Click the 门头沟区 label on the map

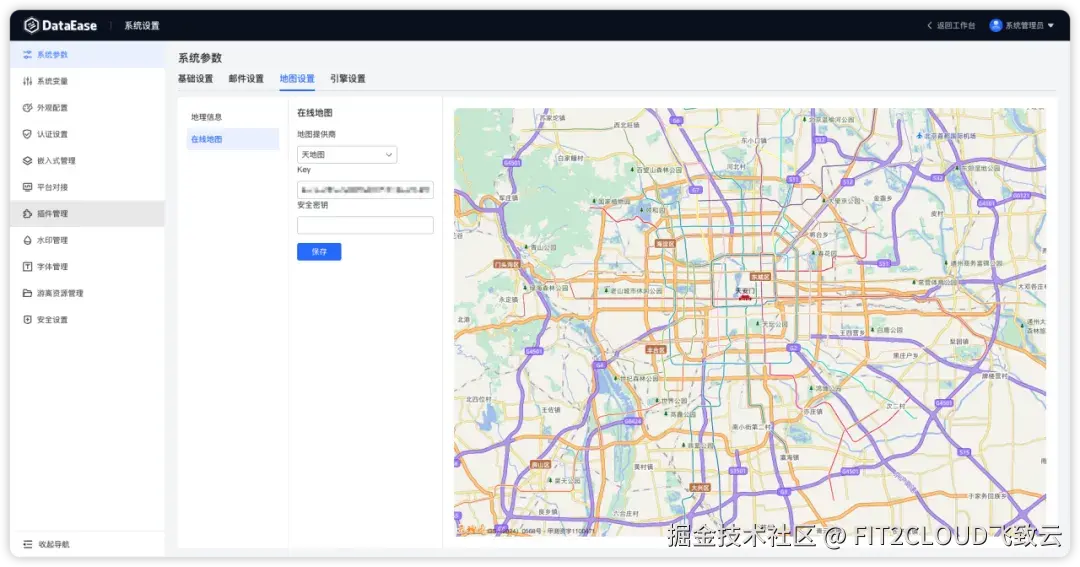point(506,265)
